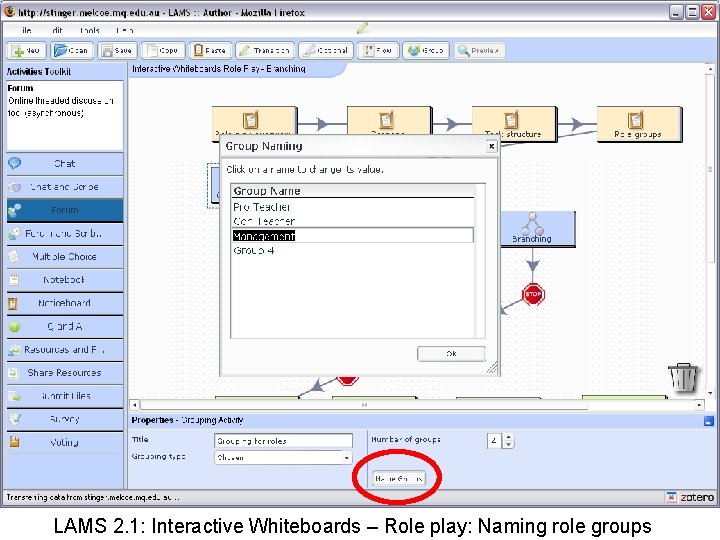Click the Group toolbar button
Image resolution: width=720 pixels, height=540 pixels.
pos(426,51)
